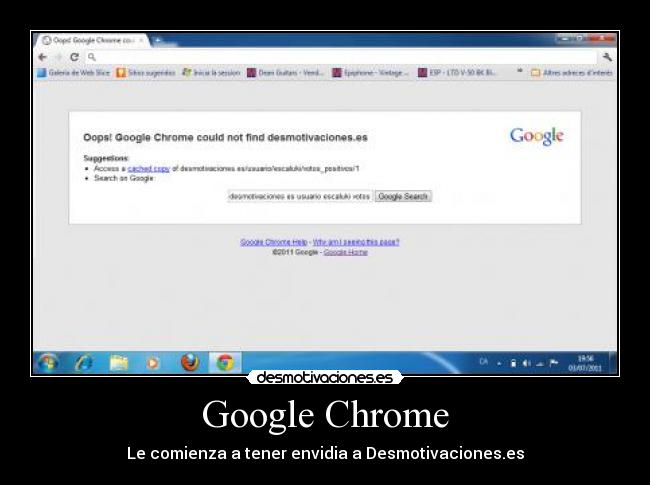
Task: Click the Chrome taskbar icon
Action: coord(225,363)
